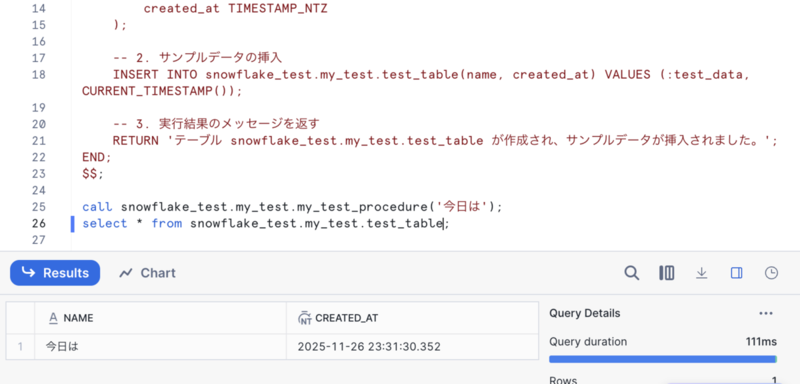Place cursor on the INSERT INTO statement line
800x384 pixels.
(416, 83)
